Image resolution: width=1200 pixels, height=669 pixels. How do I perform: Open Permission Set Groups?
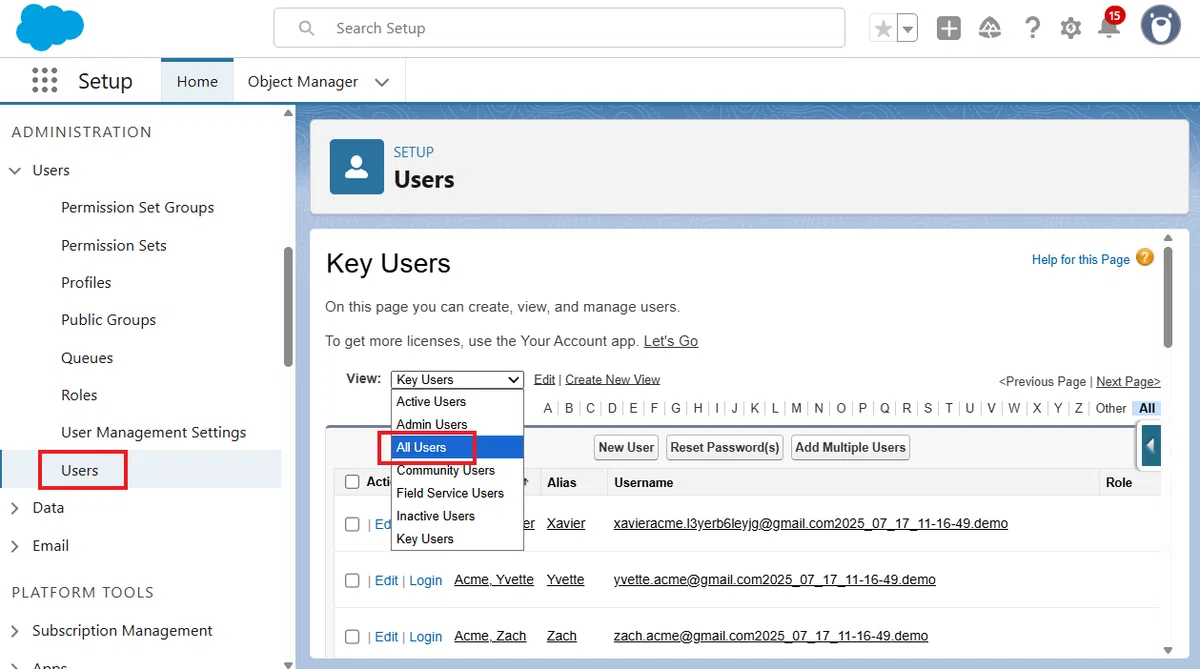tap(138, 208)
